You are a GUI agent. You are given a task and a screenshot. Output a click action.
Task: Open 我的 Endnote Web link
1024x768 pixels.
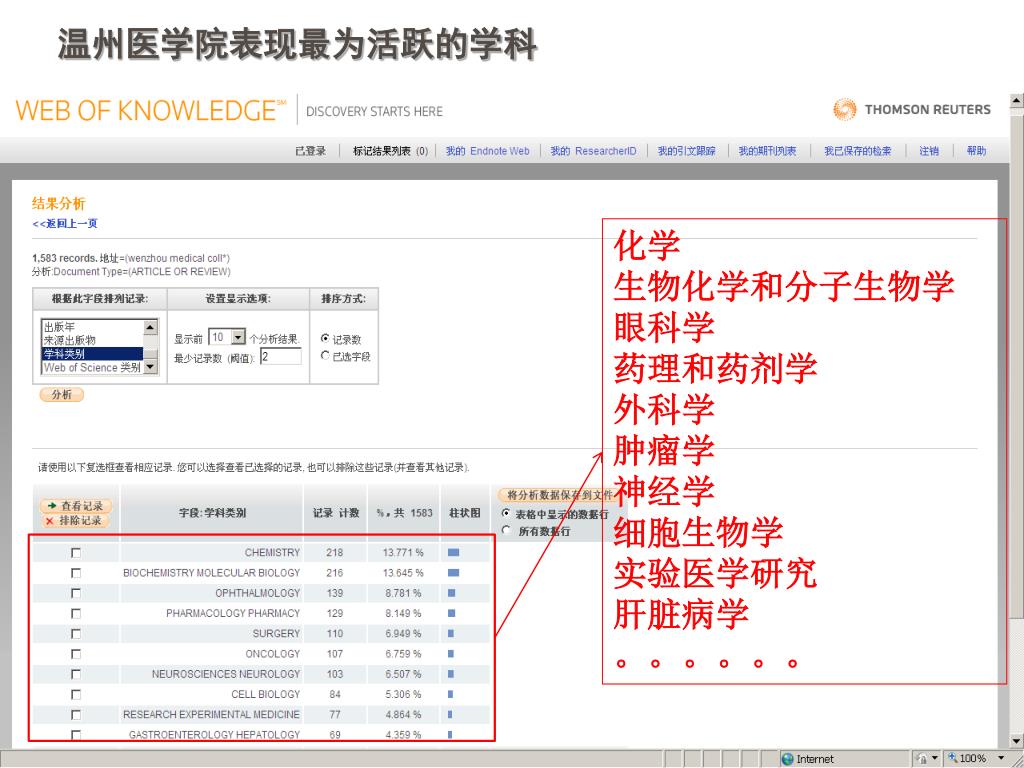[x=487, y=151]
